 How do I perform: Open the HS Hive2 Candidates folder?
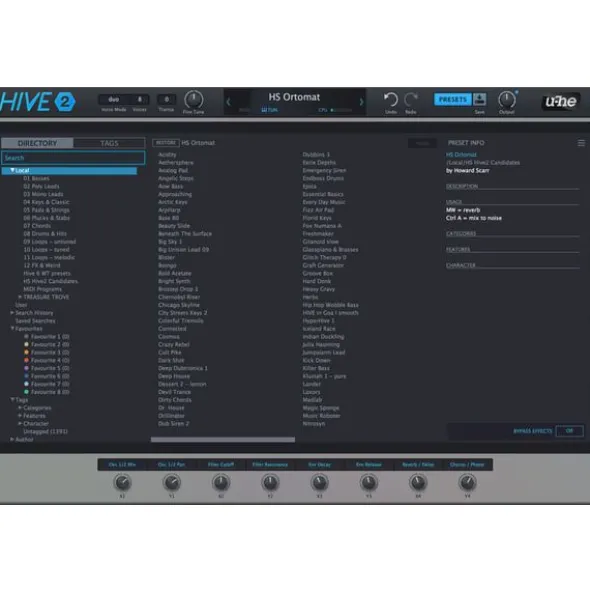pyautogui.click(x=51, y=281)
